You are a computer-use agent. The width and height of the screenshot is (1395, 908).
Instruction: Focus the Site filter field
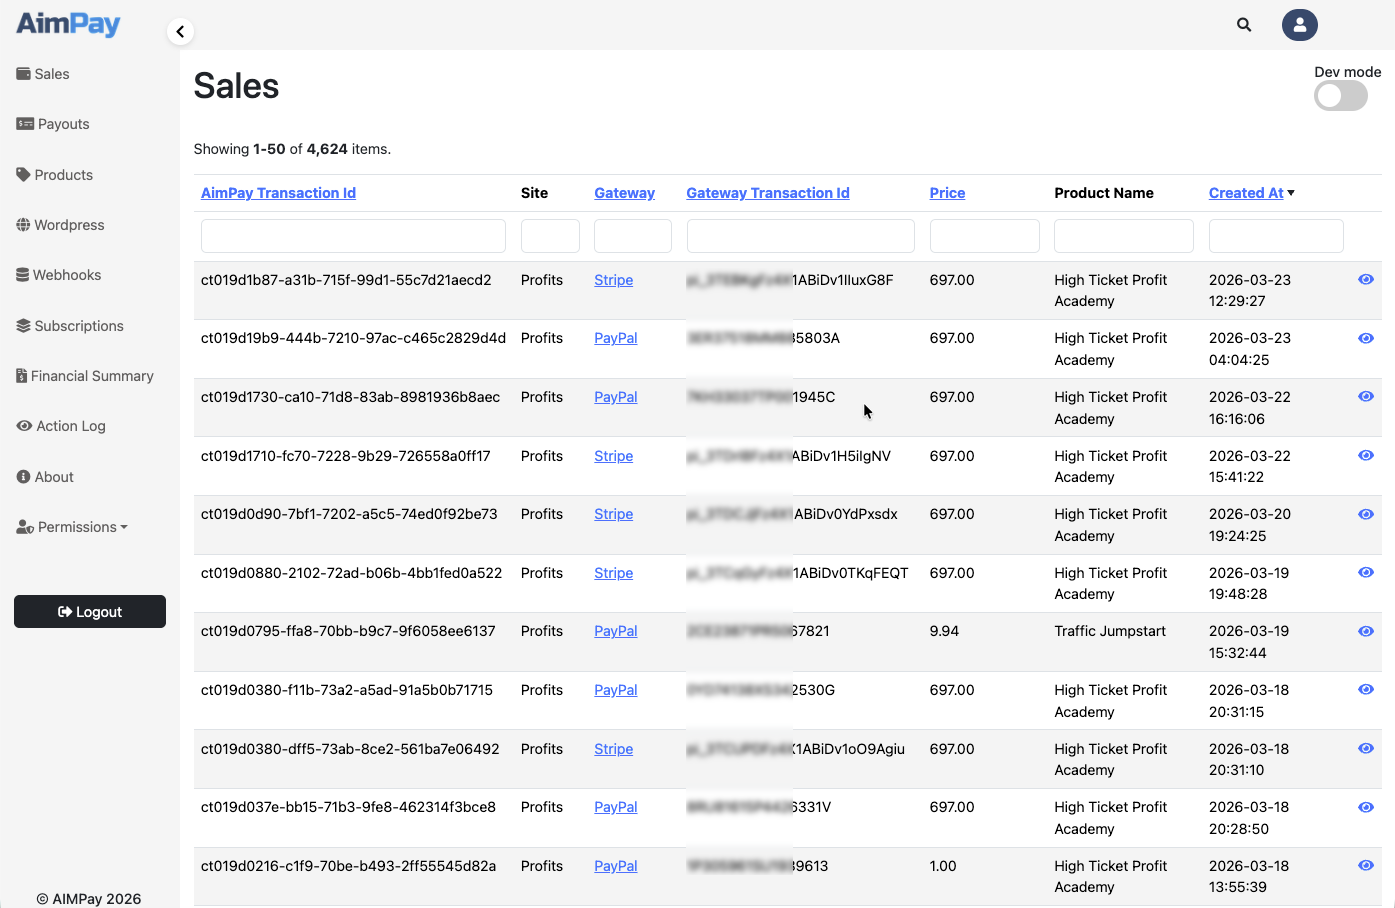tap(550, 236)
